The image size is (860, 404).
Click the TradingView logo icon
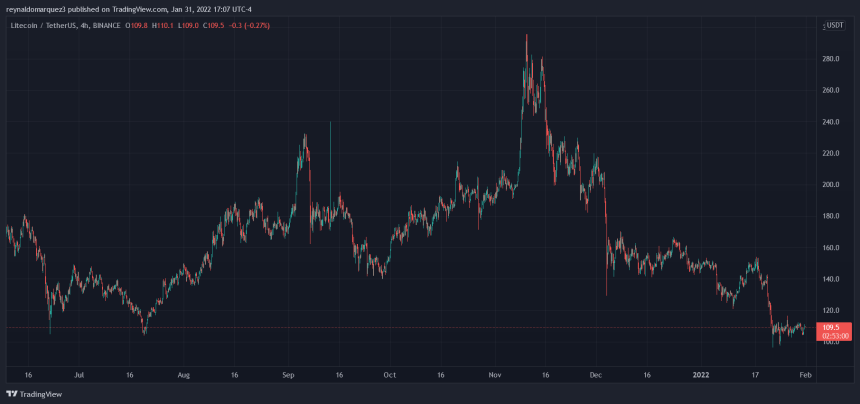coord(13,394)
